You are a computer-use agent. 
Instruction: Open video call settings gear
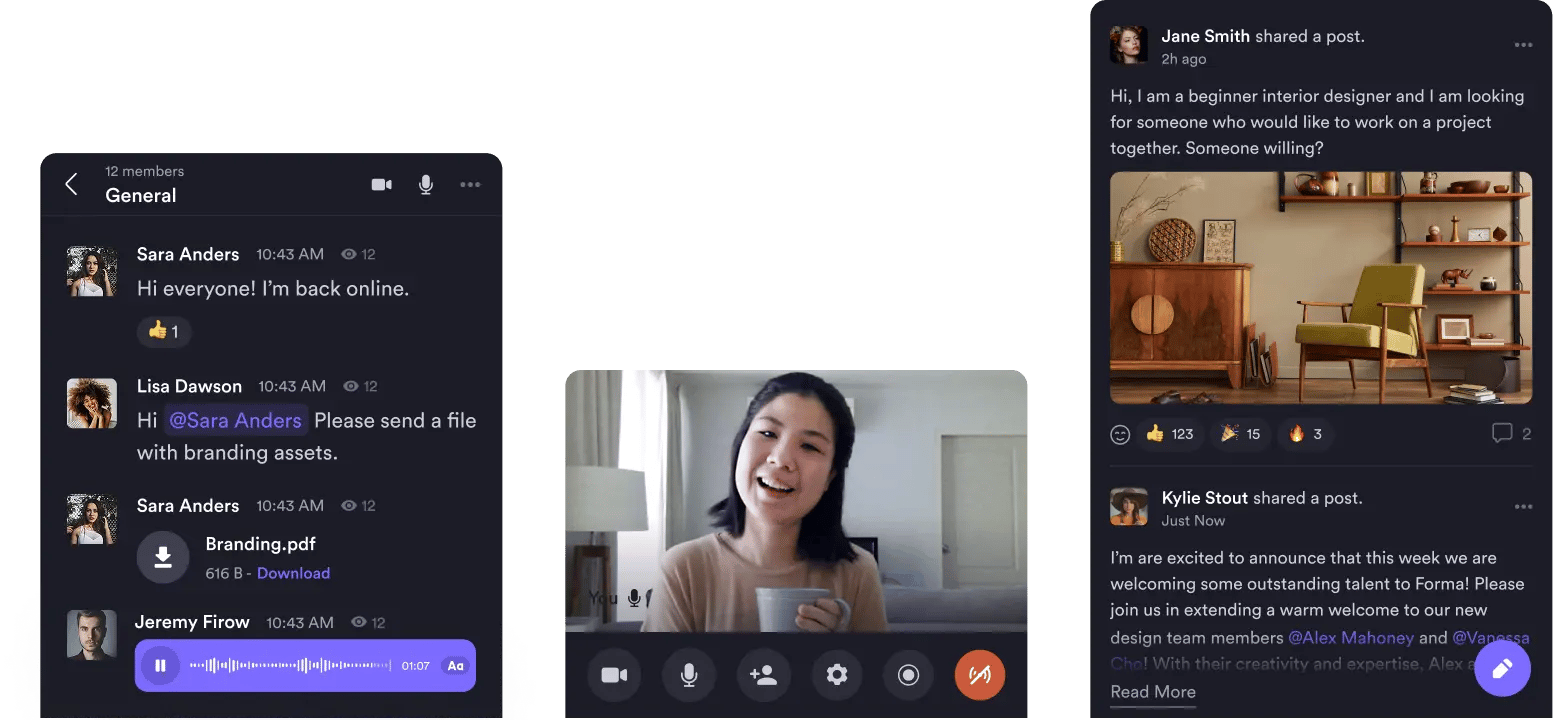point(837,675)
